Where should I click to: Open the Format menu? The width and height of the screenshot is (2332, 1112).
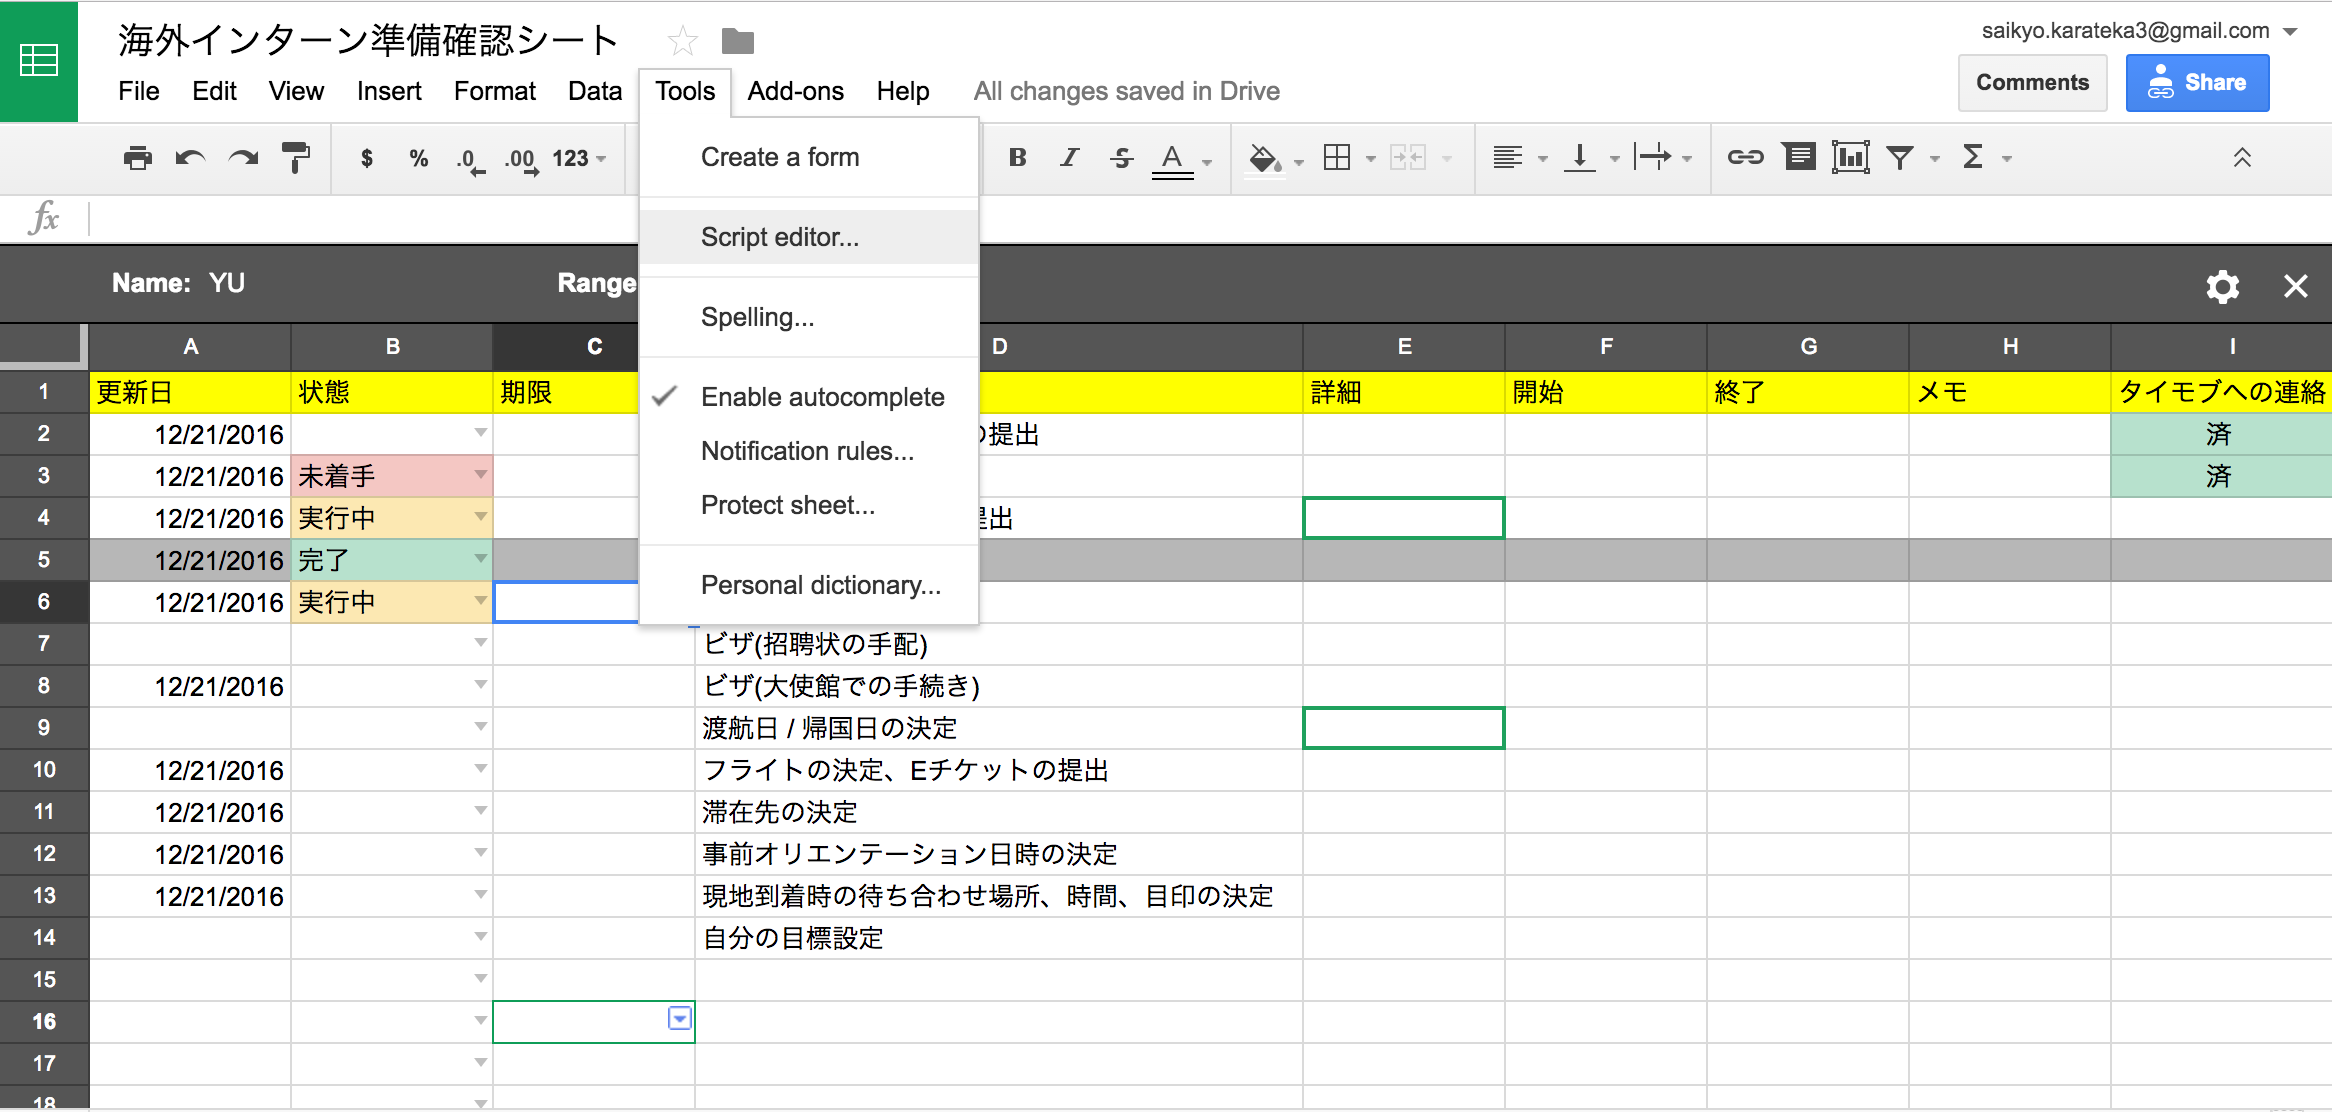point(495,91)
